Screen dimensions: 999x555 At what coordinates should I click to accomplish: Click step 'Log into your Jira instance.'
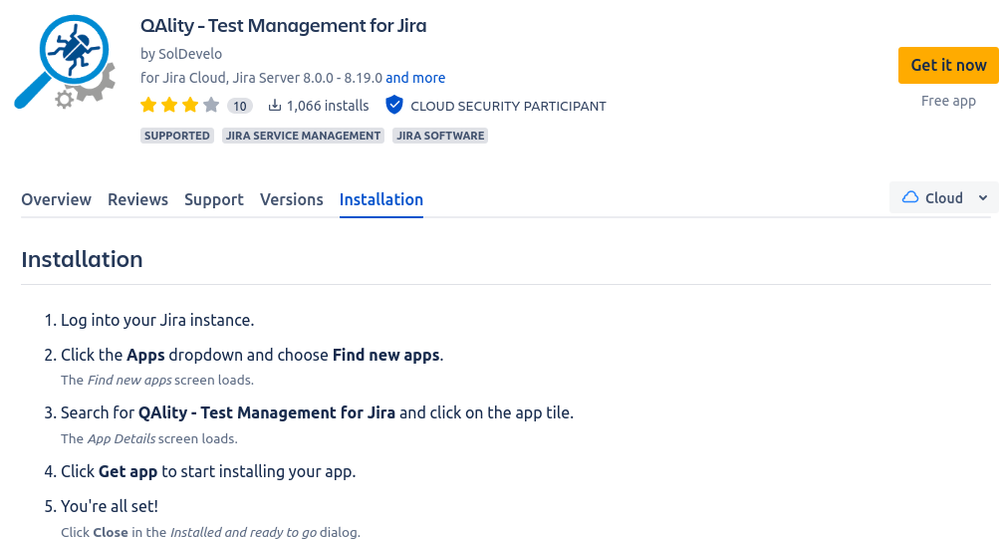[x=157, y=320]
